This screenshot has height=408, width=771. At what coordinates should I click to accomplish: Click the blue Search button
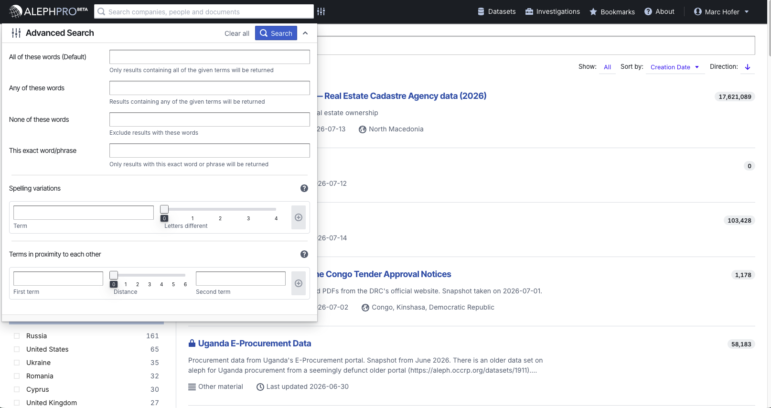tap(276, 33)
